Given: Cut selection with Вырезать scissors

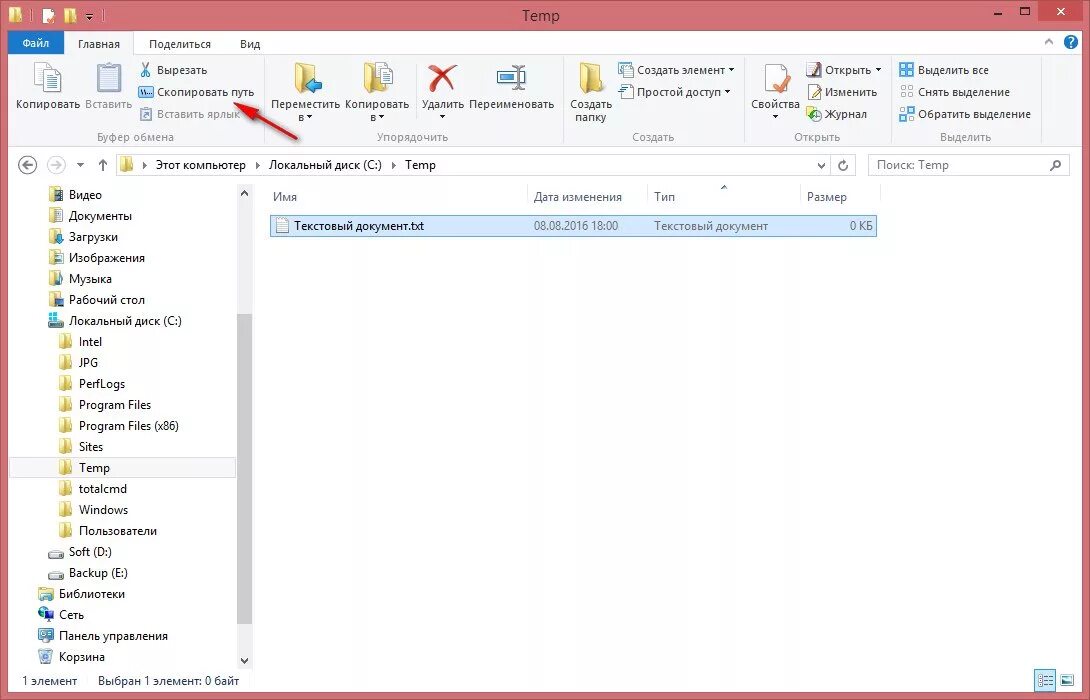Looking at the screenshot, I should coord(173,70).
